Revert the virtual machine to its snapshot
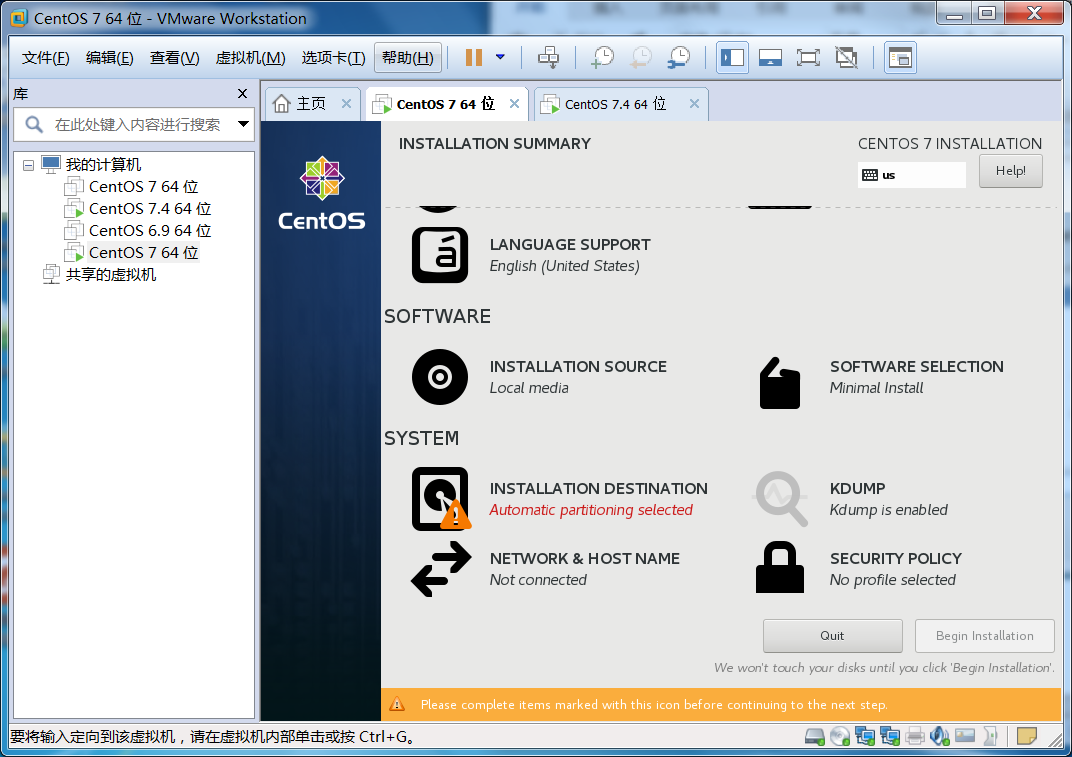The image size is (1072, 757). [641, 57]
